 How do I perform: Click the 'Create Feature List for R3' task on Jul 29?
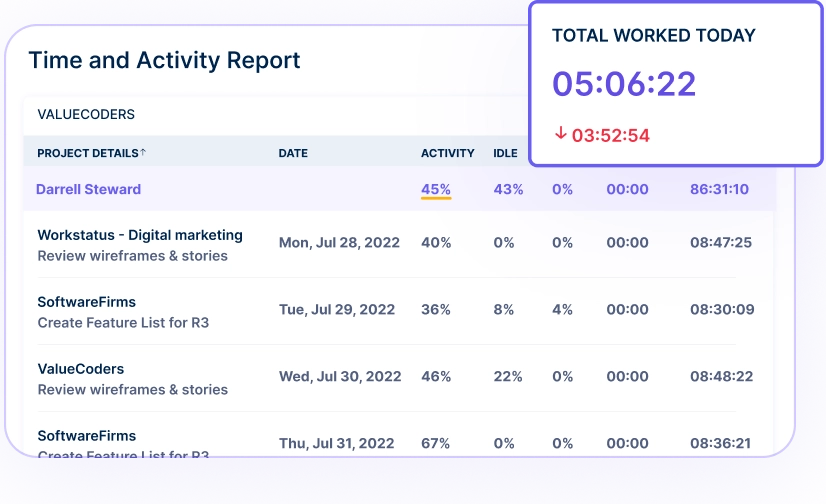coord(123,322)
